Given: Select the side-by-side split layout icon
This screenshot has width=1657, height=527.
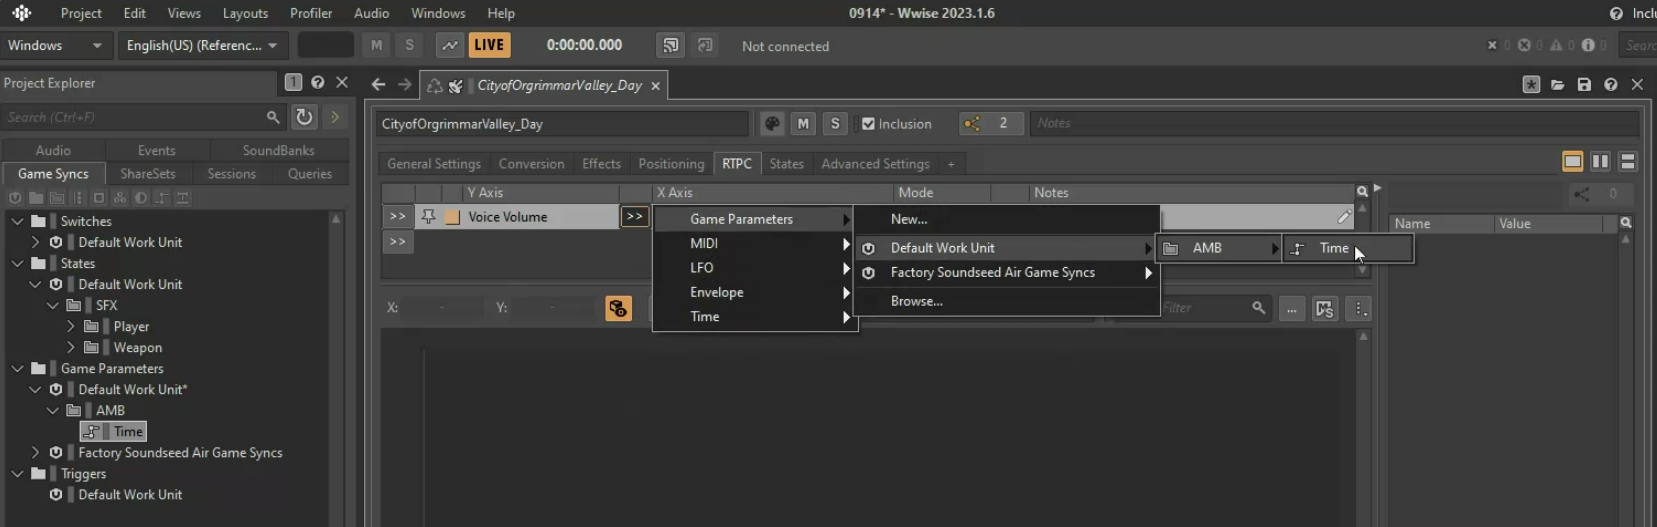Looking at the screenshot, I should pyautogui.click(x=1600, y=161).
